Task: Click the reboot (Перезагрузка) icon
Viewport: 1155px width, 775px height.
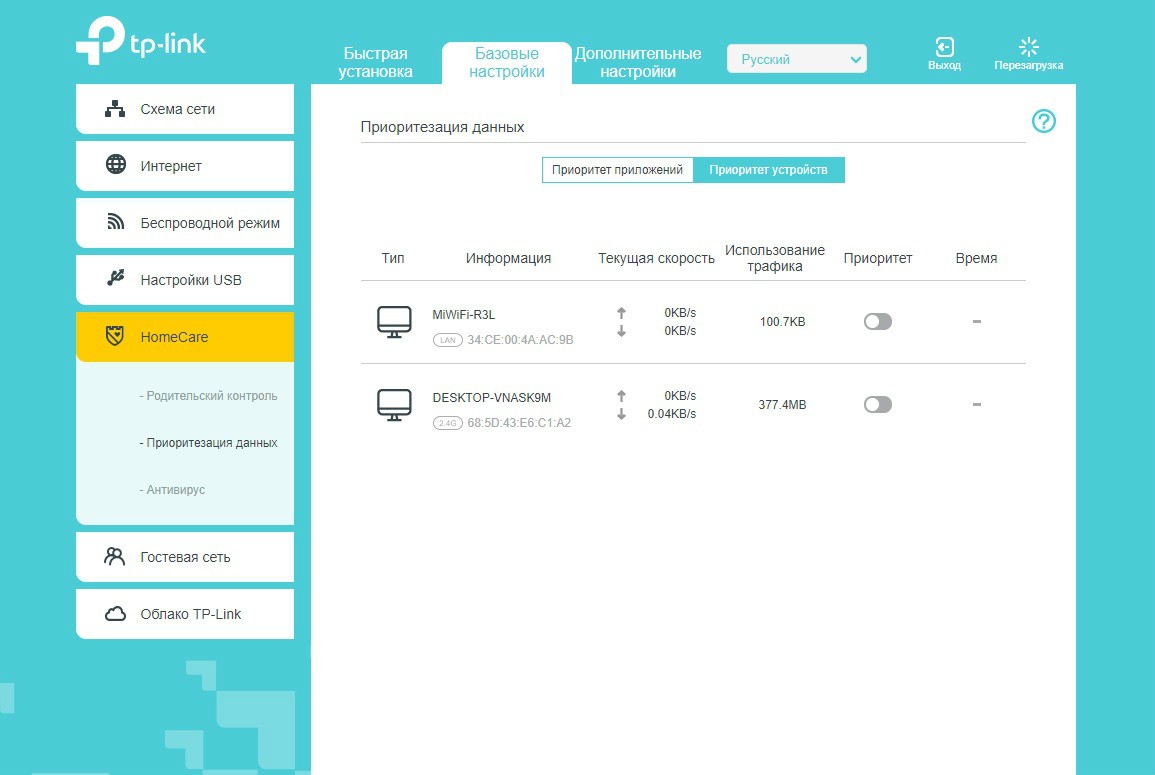Action: pos(1028,47)
